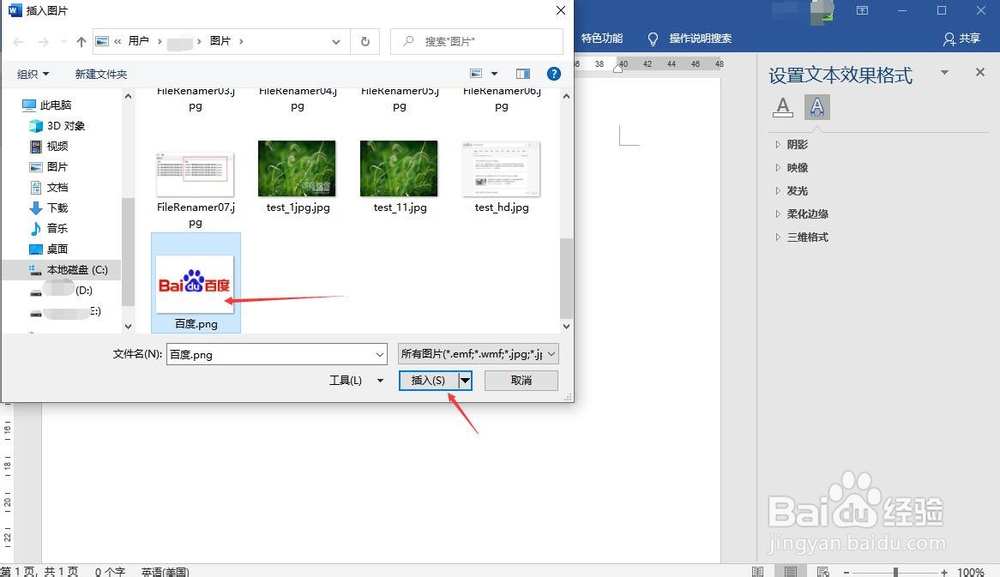The image size is (1000, 577).
Task: Click the Cancel (取消) button
Action: [521, 381]
